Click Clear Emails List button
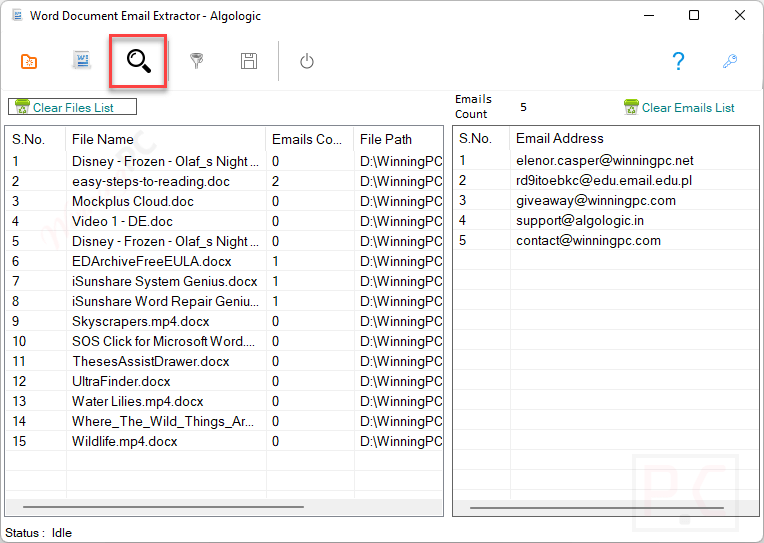 click(x=679, y=107)
